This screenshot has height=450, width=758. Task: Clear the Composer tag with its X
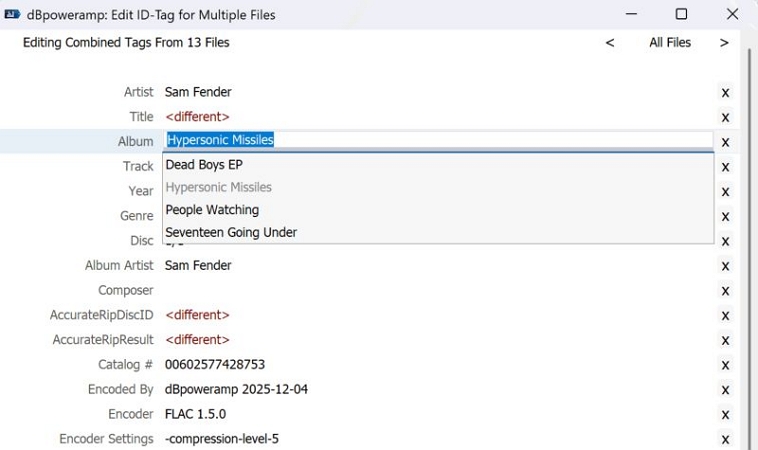(725, 291)
